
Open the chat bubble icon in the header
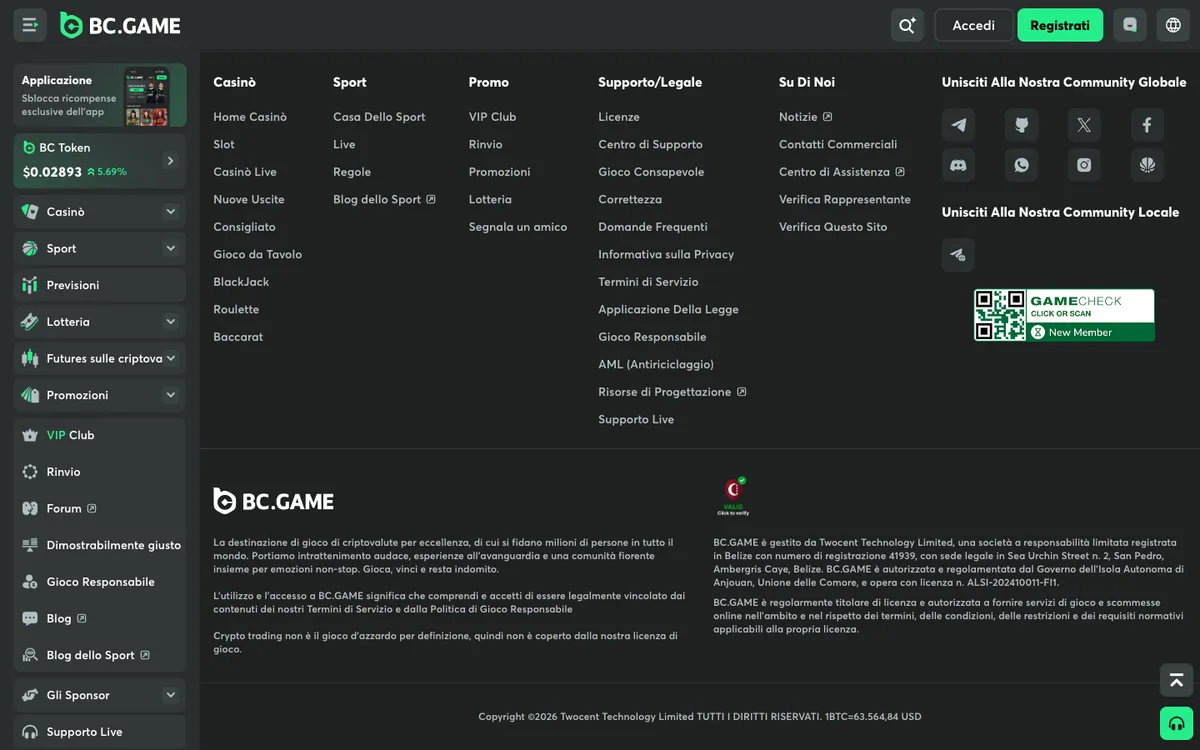pos(1130,25)
